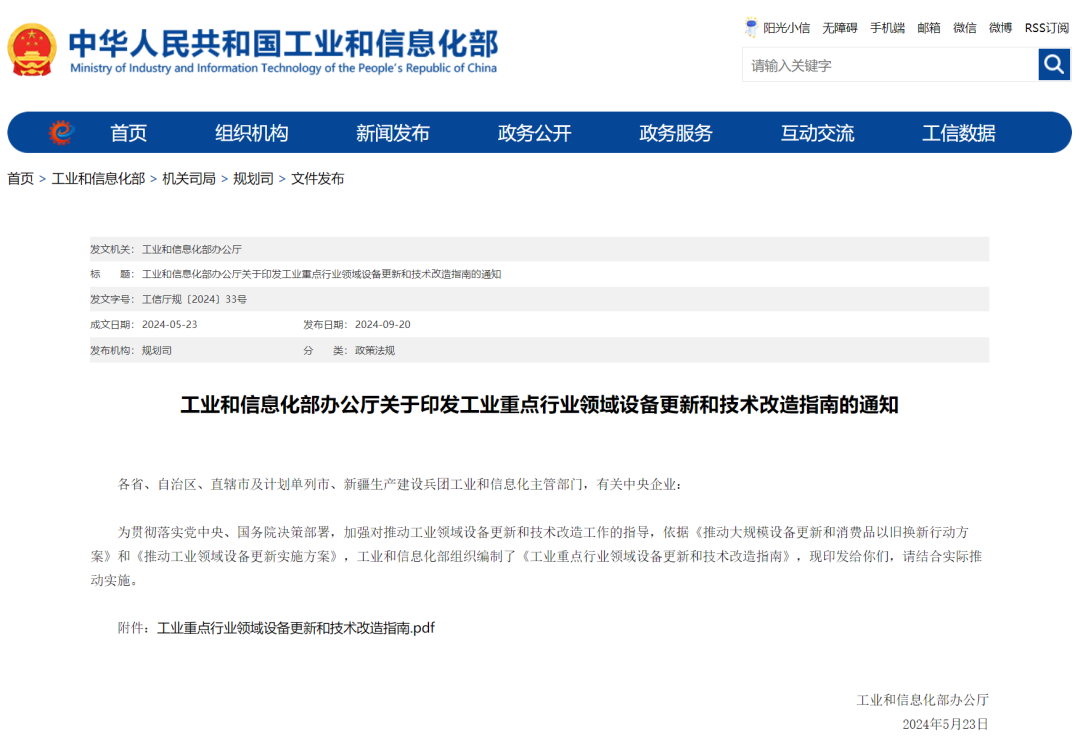Click the search magnifier icon
This screenshot has width=1080, height=743.
[x=1053, y=64]
